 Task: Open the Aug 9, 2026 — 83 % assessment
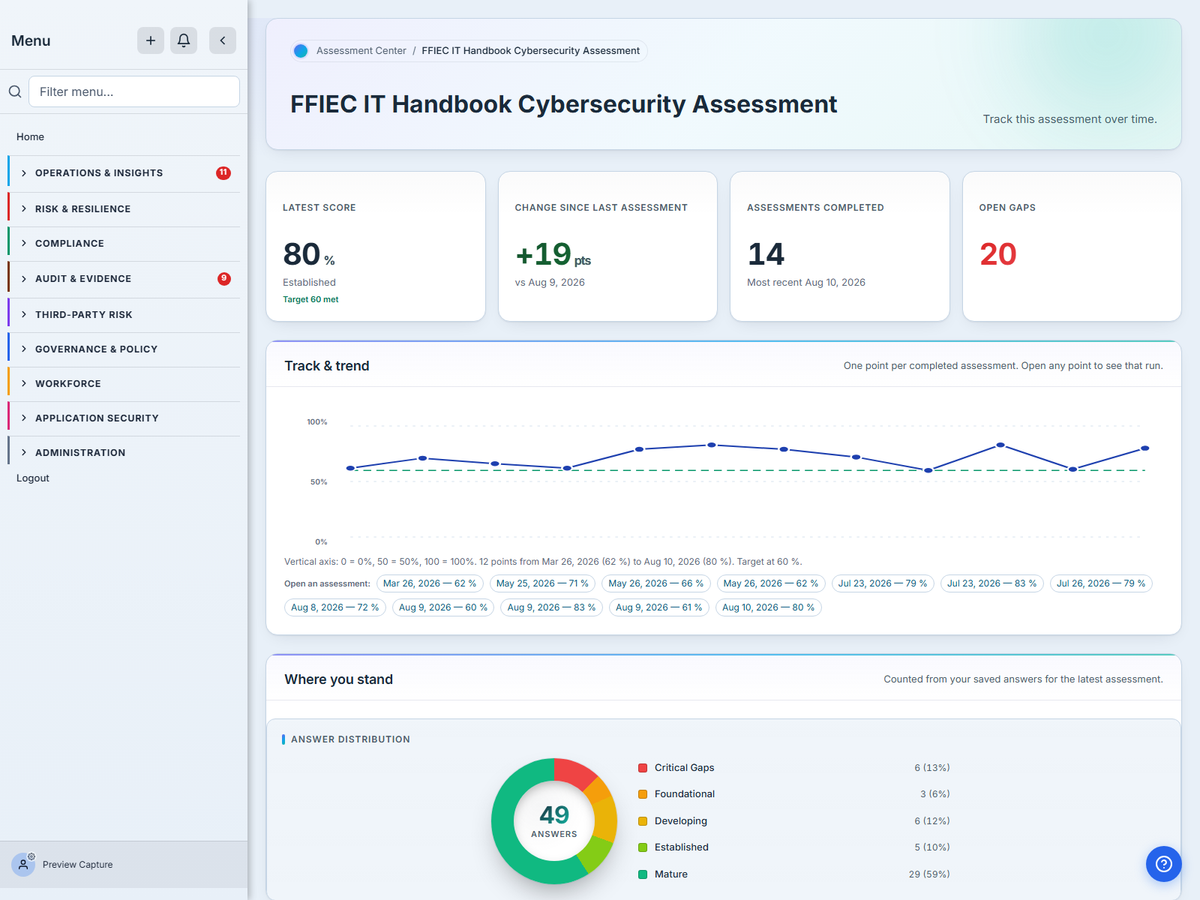pos(552,607)
